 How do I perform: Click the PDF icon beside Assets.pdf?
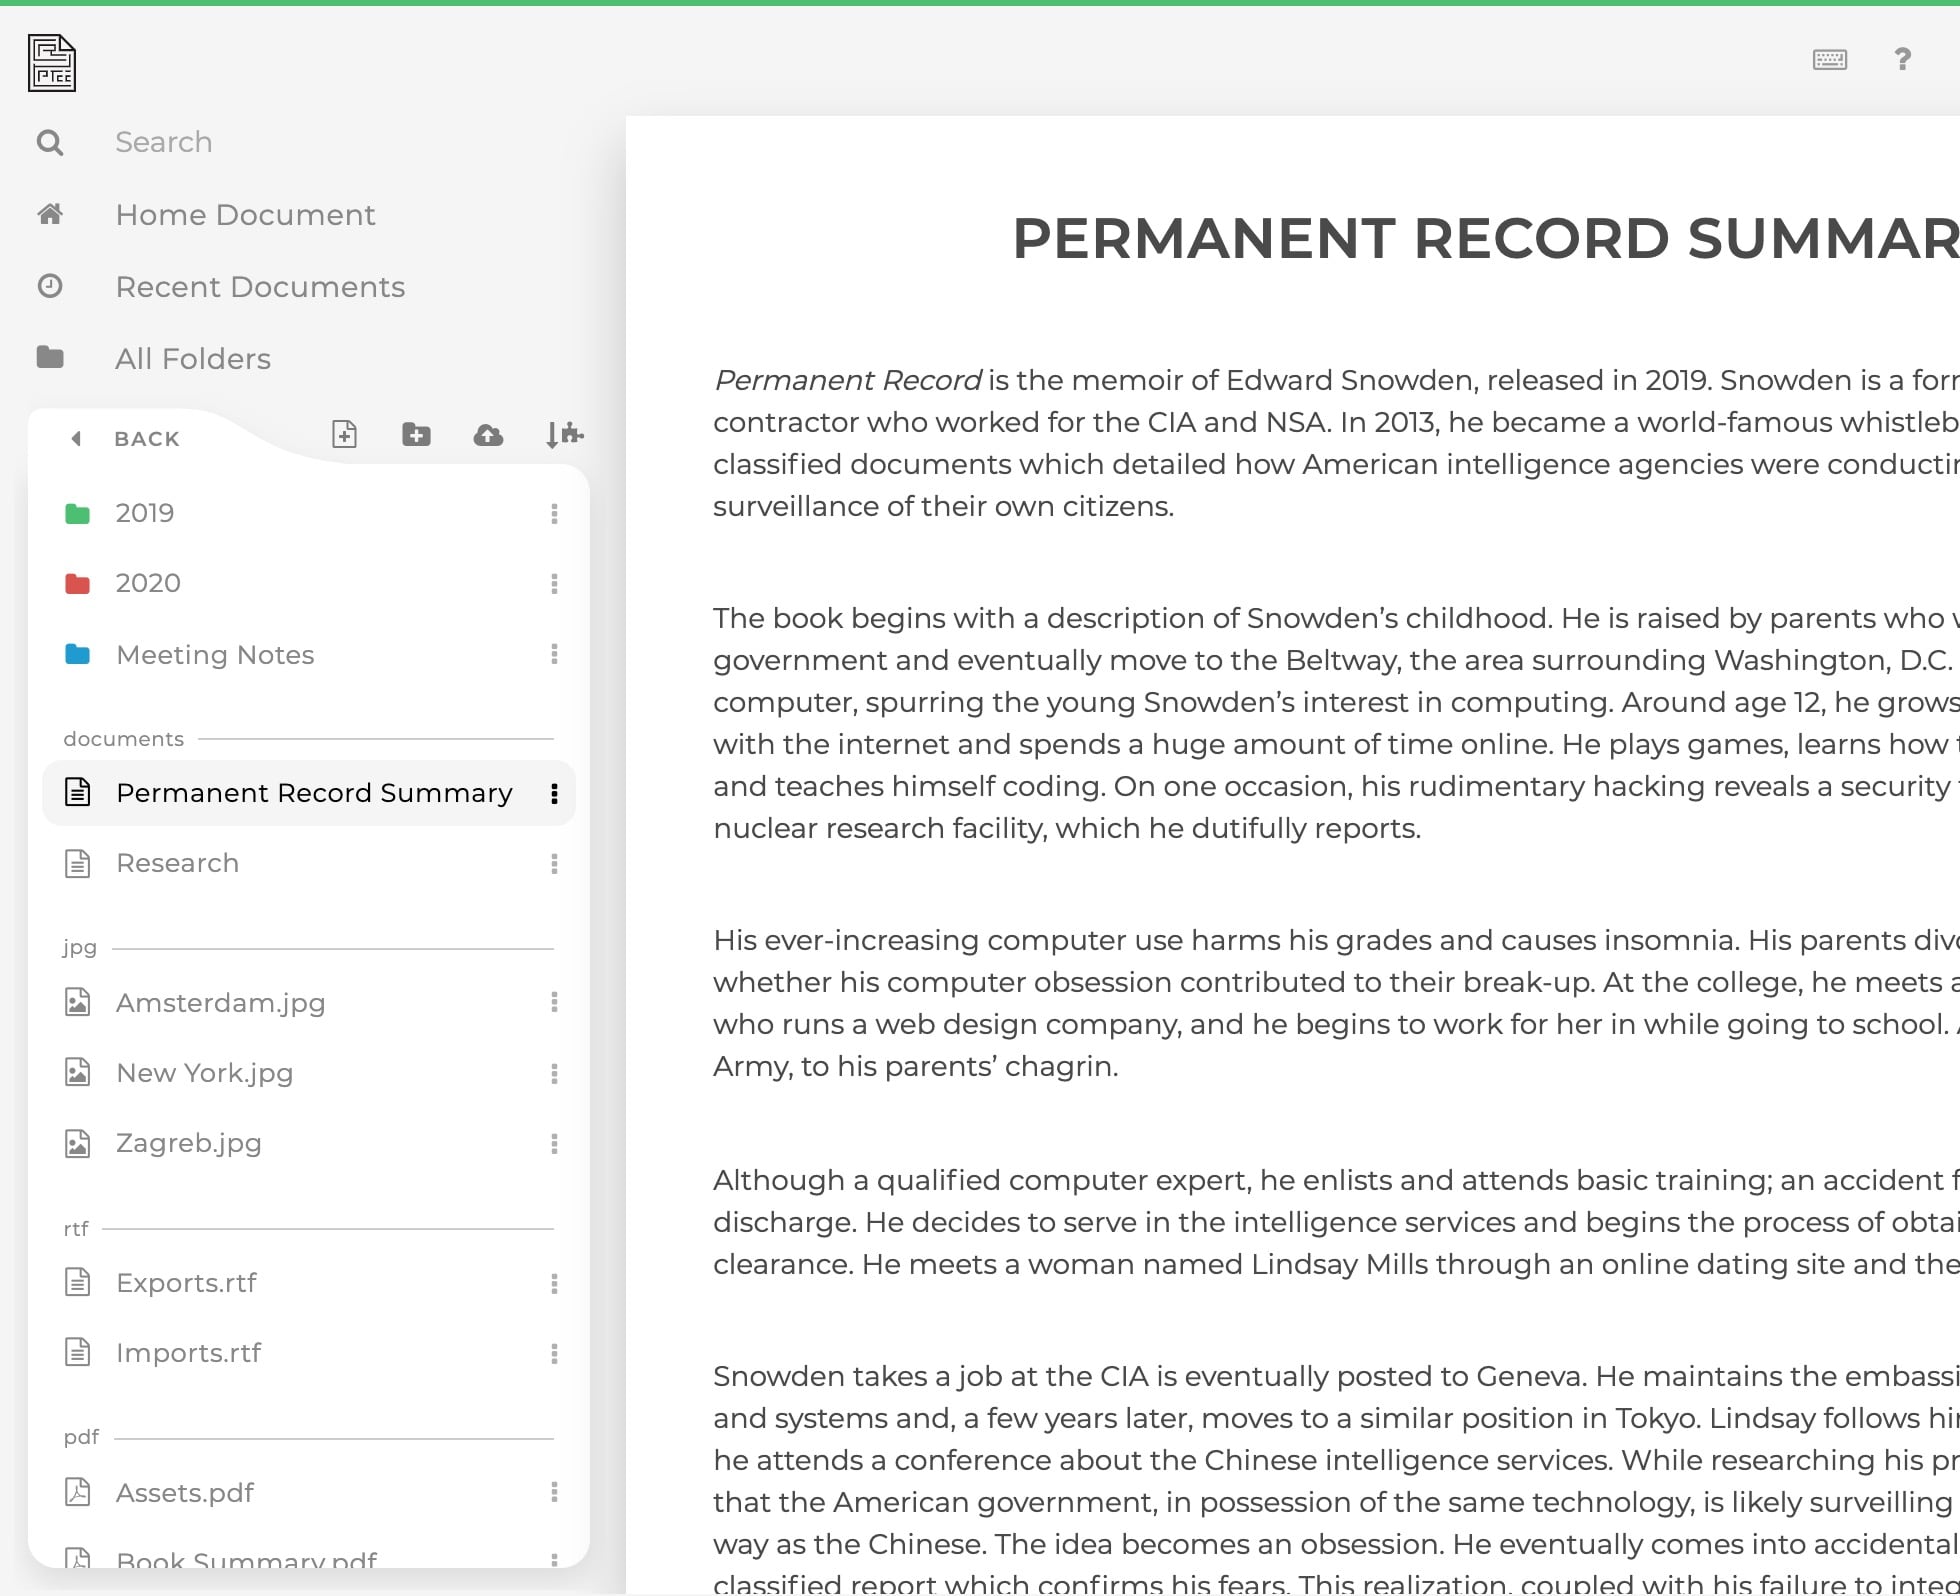77,1492
